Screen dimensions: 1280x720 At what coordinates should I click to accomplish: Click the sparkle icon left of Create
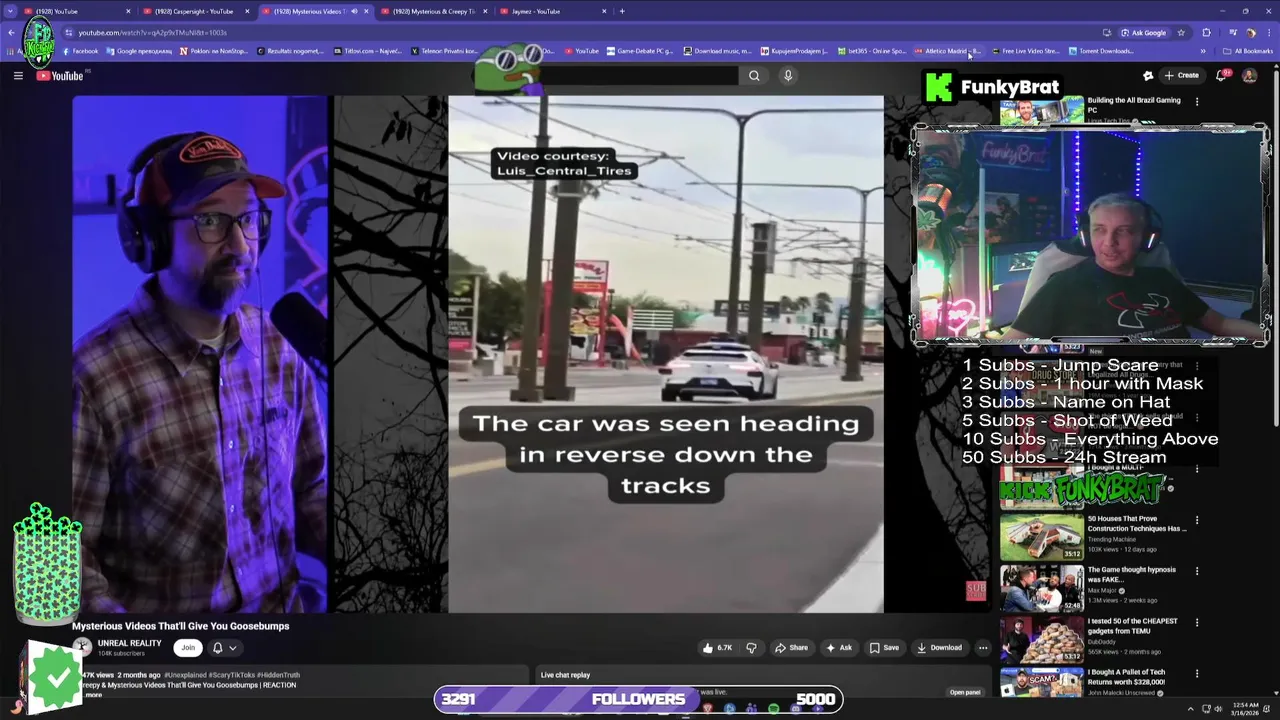pyautogui.click(x=1148, y=76)
